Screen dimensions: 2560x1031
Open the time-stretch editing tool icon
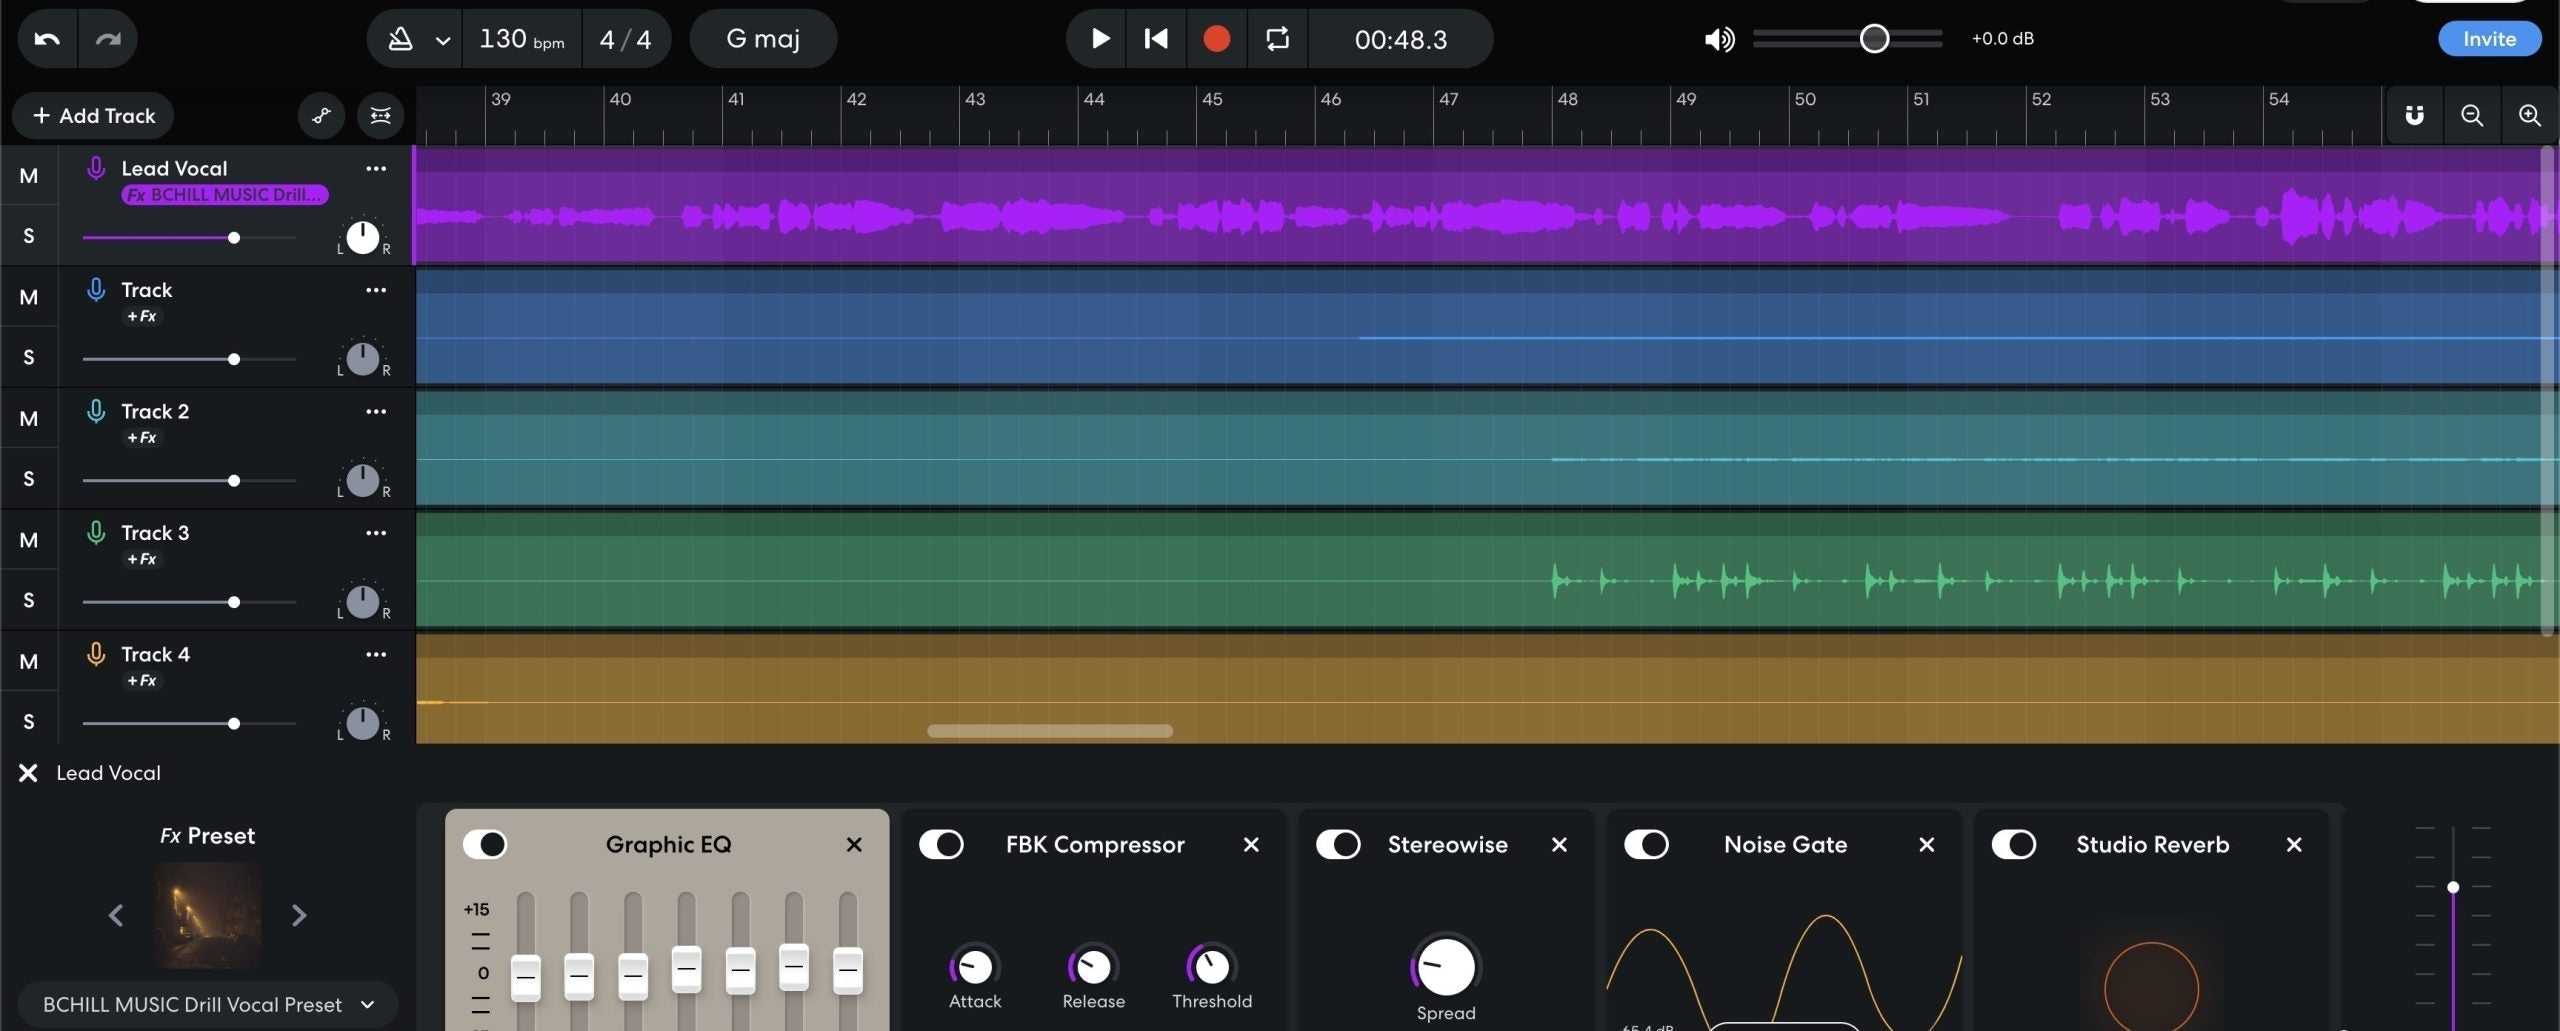380,115
